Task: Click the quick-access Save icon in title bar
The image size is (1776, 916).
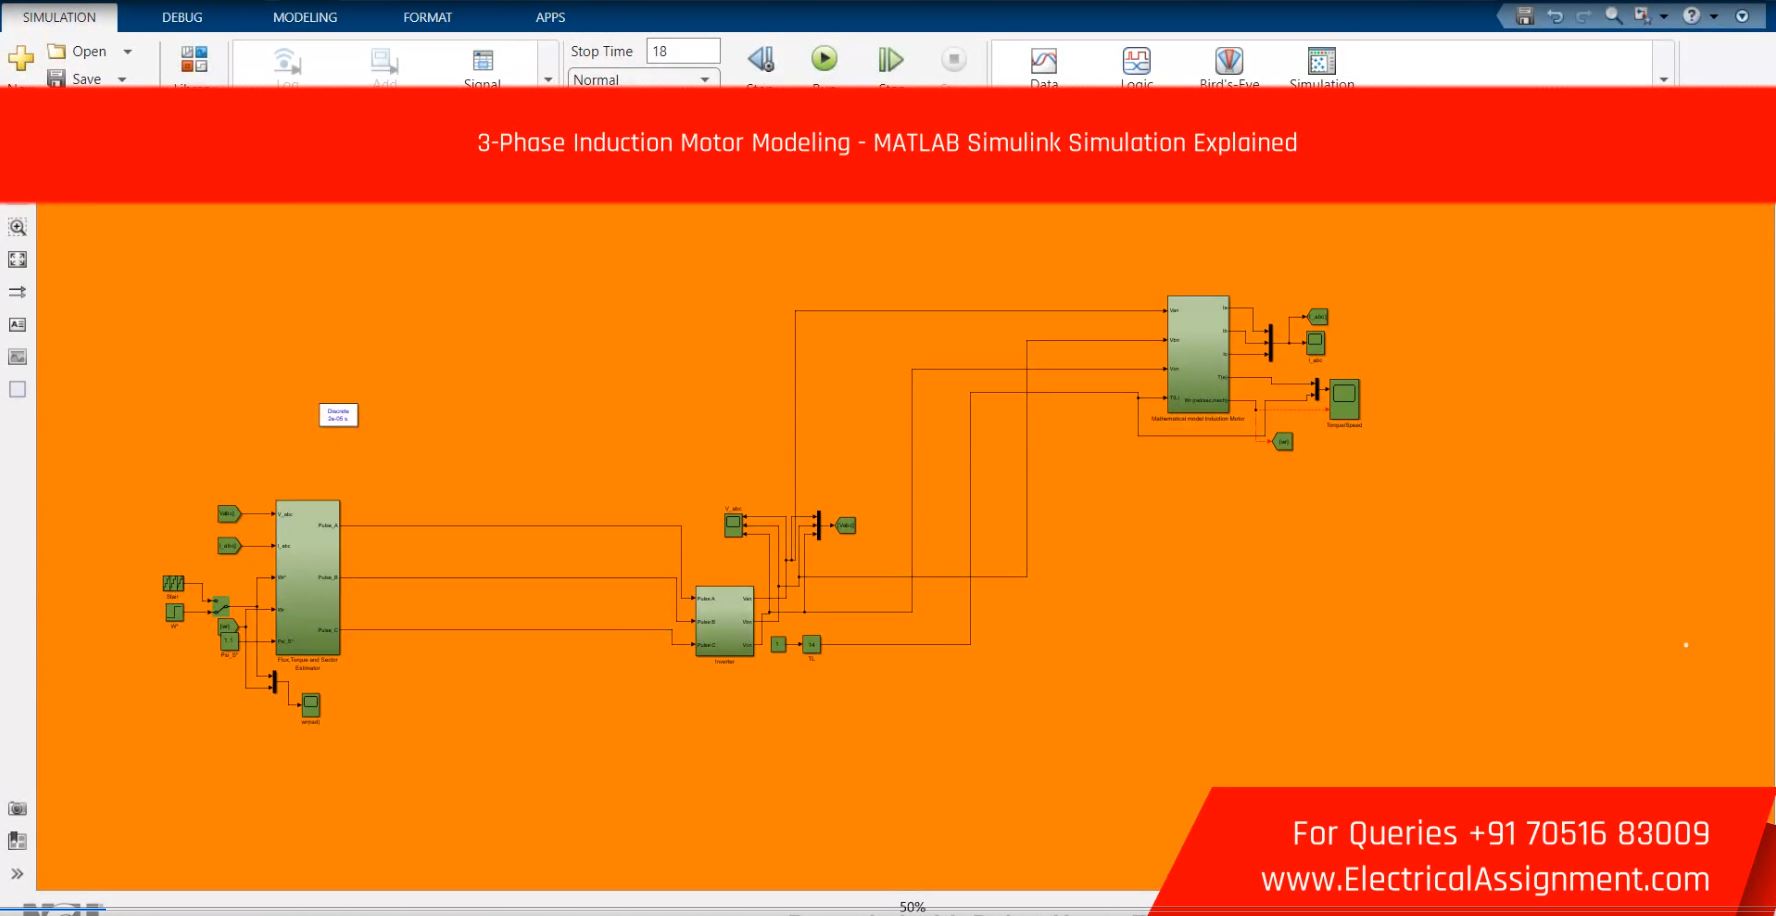Action: 1525,16
